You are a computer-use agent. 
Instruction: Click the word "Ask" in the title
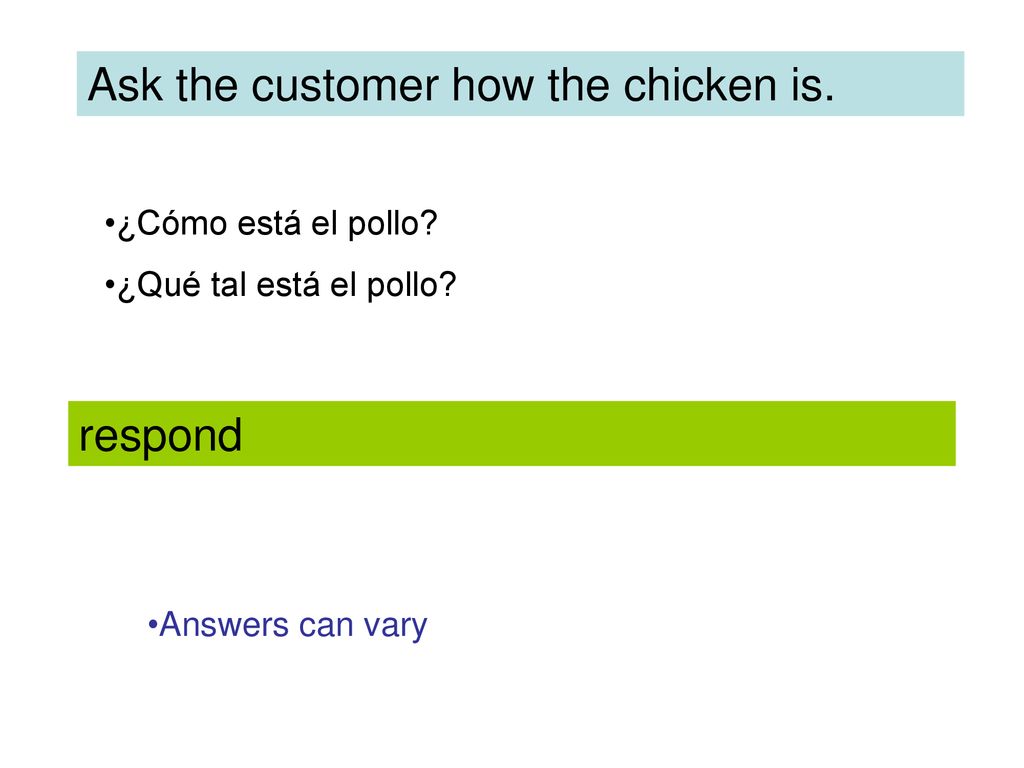click(x=125, y=85)
